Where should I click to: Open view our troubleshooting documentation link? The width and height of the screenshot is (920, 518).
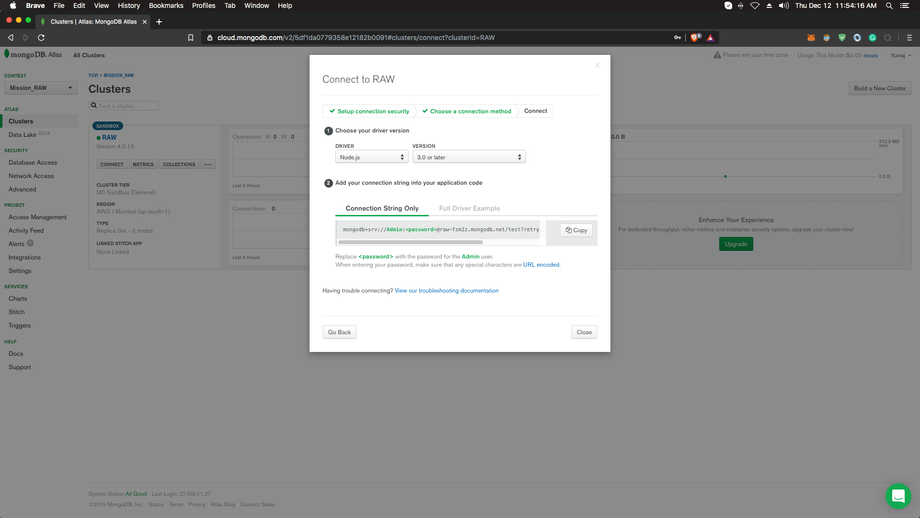(x=446, y=291)
